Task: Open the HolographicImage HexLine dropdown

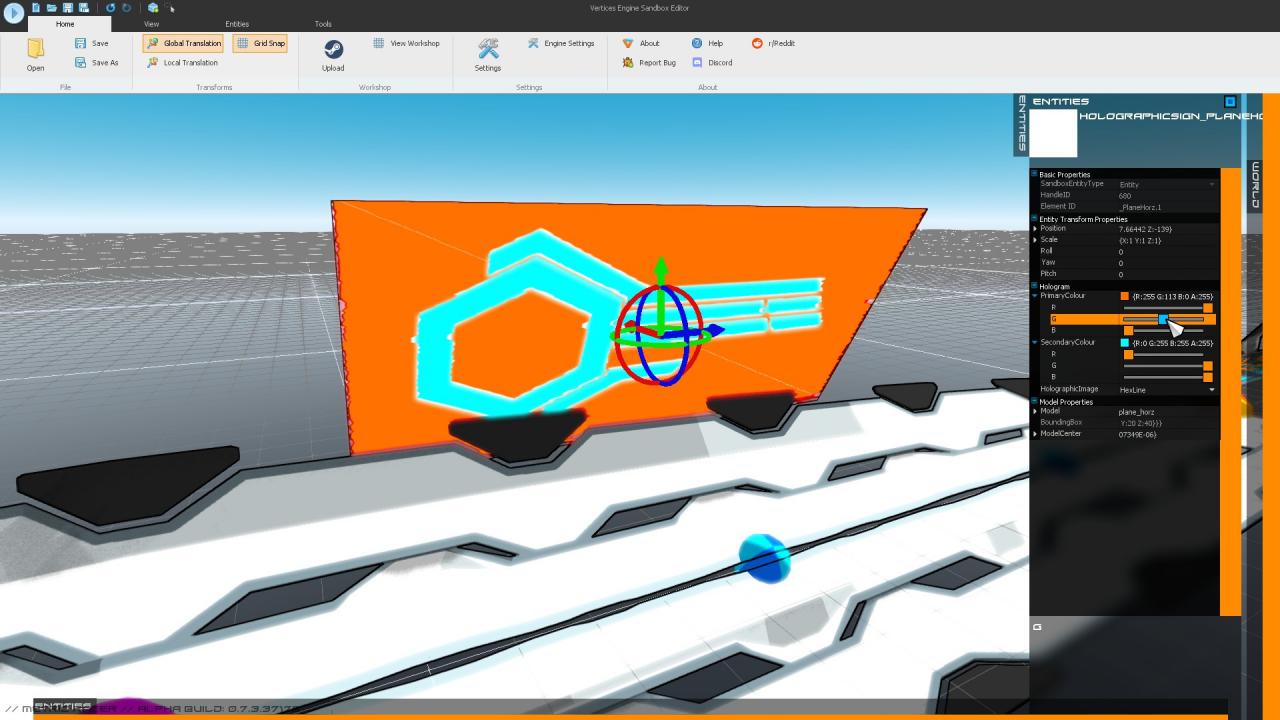Action: (1212, 390)
